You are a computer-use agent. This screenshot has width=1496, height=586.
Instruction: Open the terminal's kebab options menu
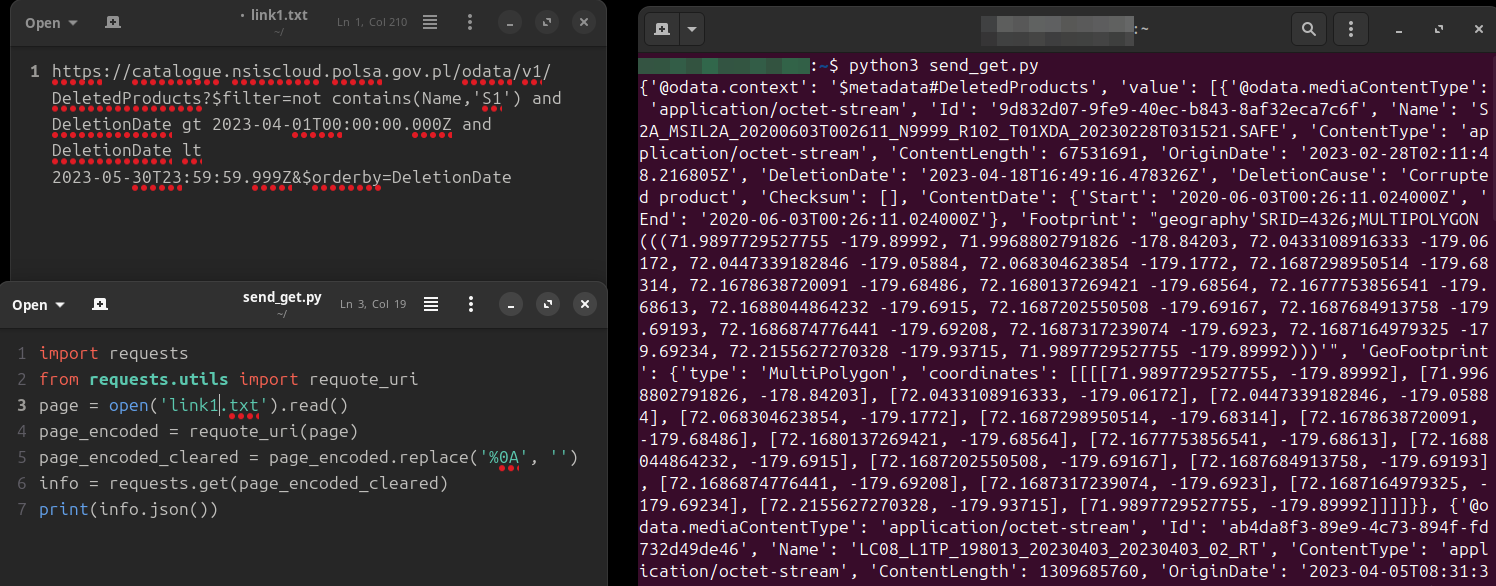click(1350, 29)
